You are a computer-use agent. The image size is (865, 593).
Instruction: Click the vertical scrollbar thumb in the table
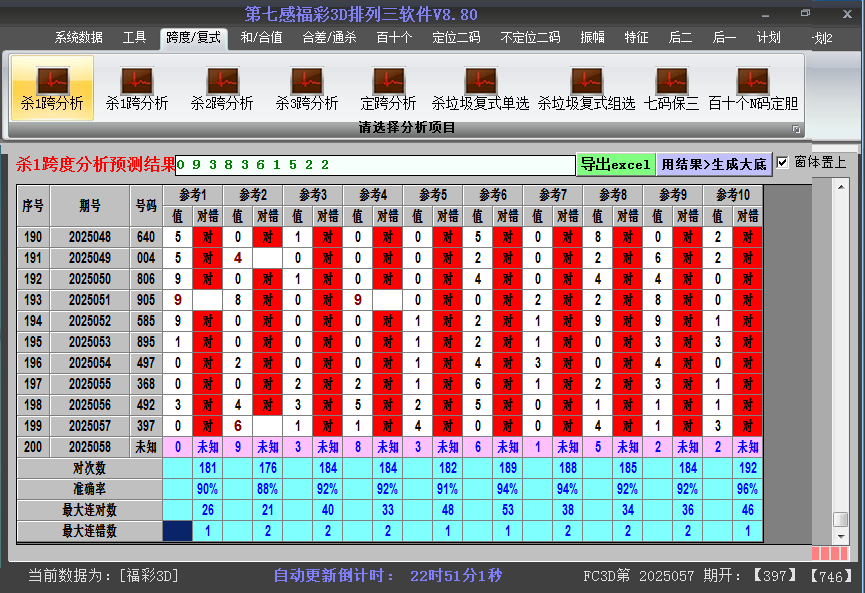coord(841,520)
